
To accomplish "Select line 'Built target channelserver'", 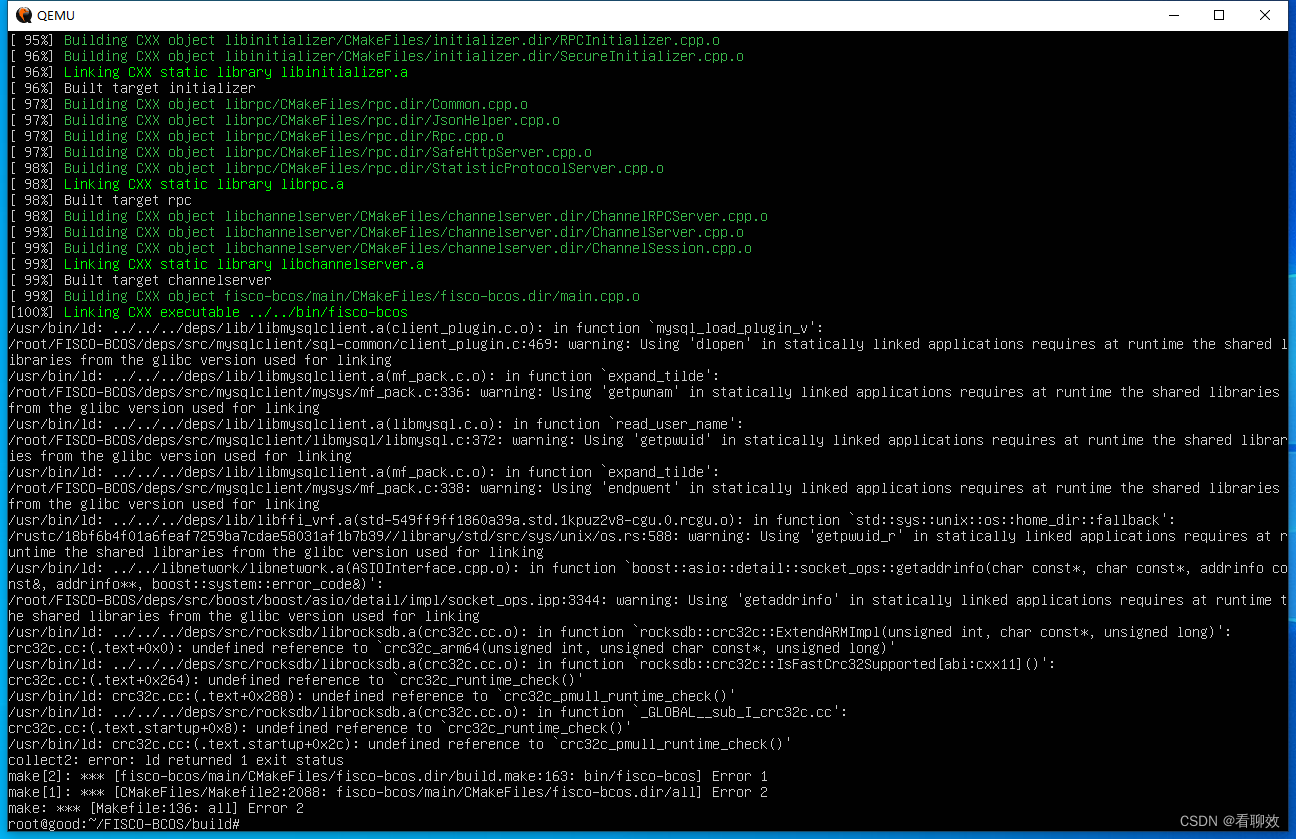I will pos(140,280).
